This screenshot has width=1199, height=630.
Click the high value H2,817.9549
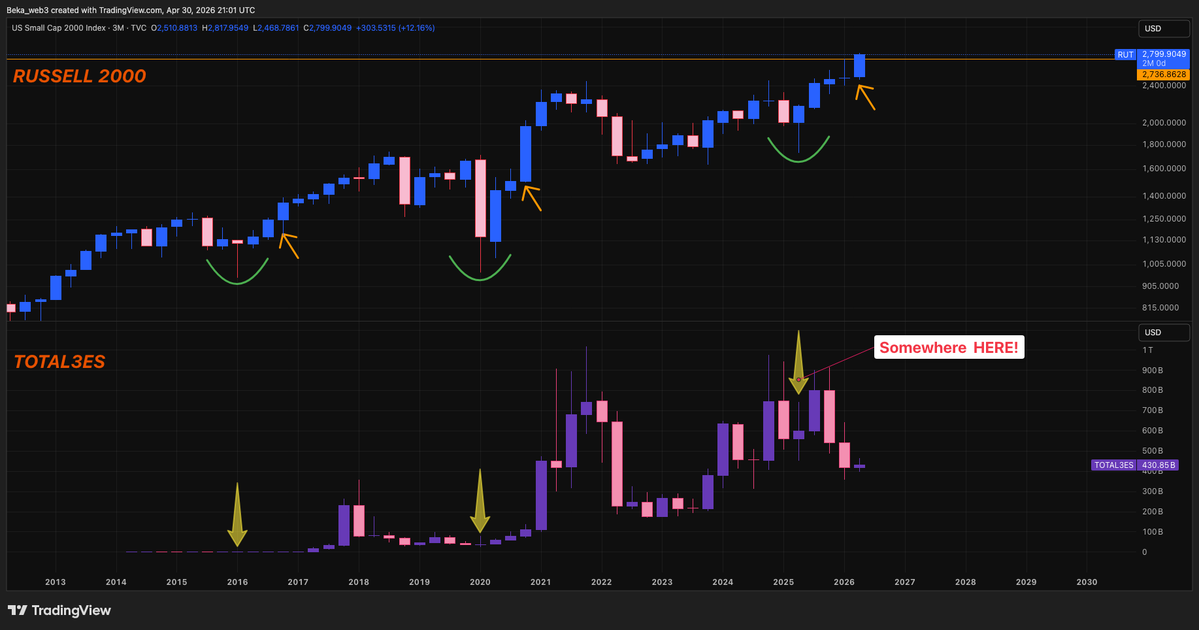pyautogui.click(x=225, y=28)
